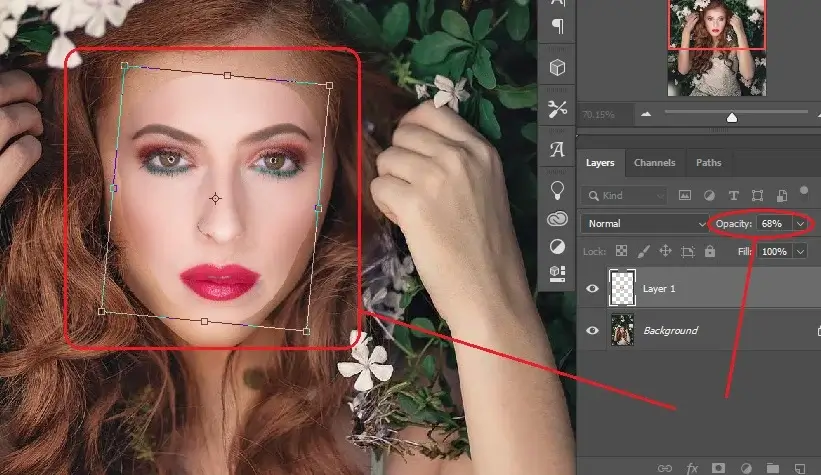Viewport: 821px width, 475px height.
Task: Prevent auto-nesting with the artboard lock icon
Action: coord(687,251)
